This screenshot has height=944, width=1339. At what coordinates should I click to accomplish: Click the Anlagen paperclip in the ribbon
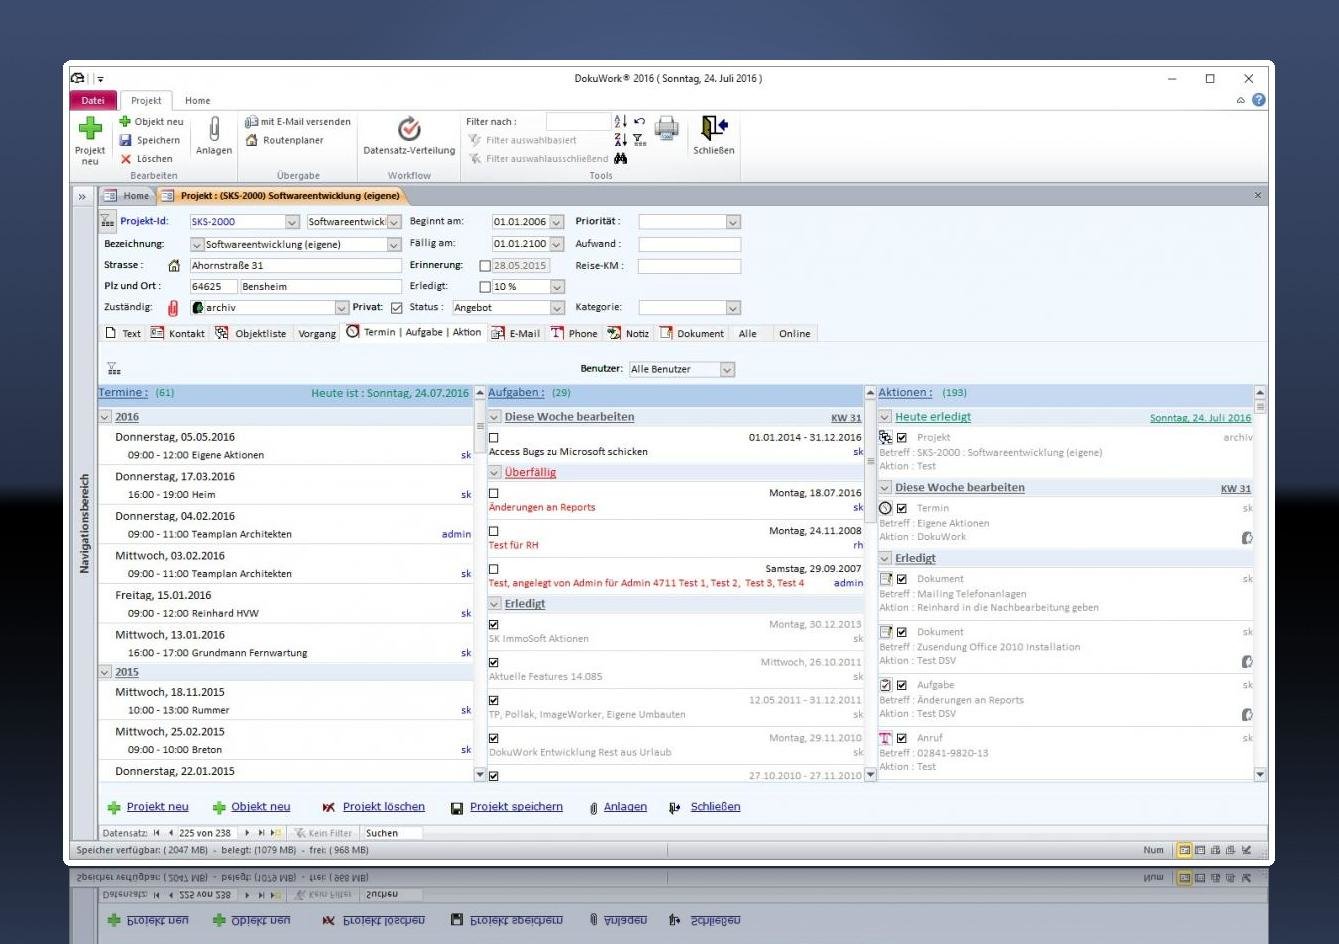point(213,131)
